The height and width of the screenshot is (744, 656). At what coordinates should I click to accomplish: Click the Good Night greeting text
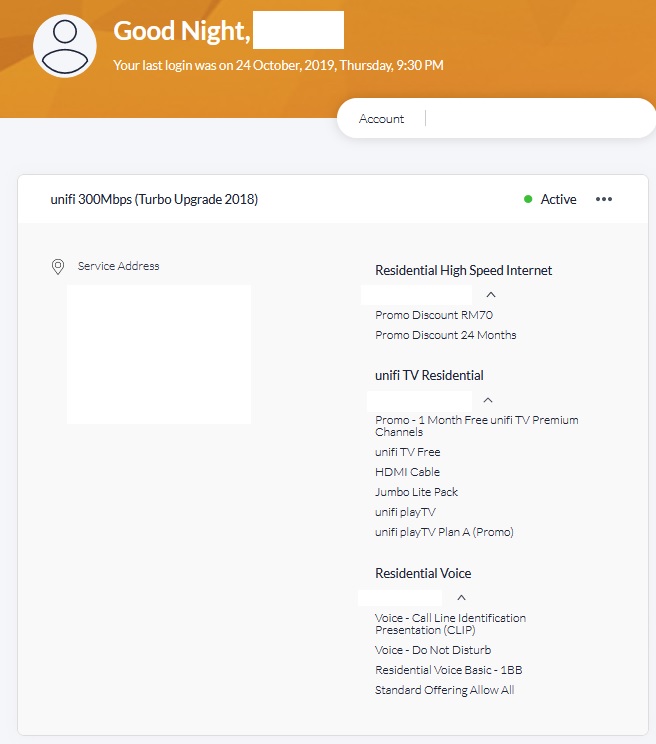(182, 31)
